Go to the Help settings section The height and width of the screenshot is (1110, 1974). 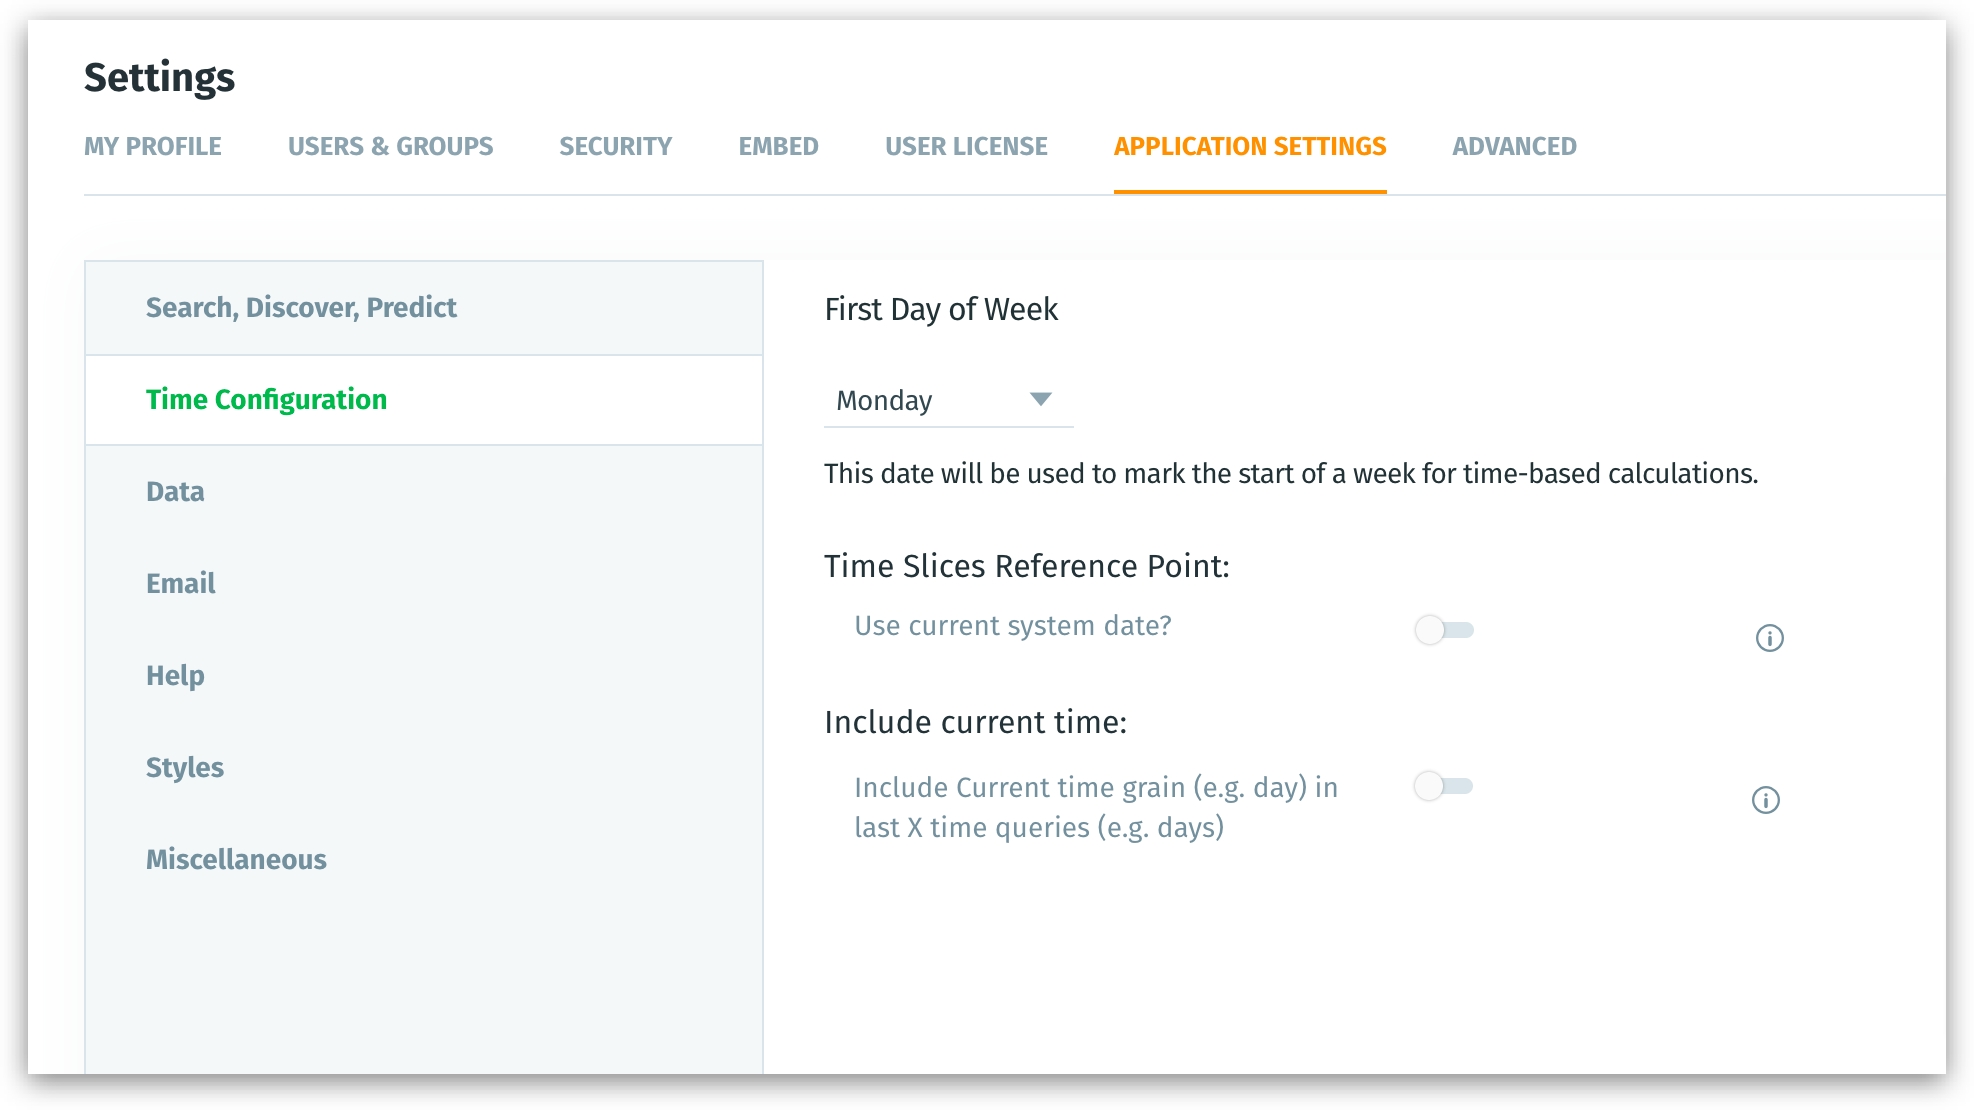(175, 675)
